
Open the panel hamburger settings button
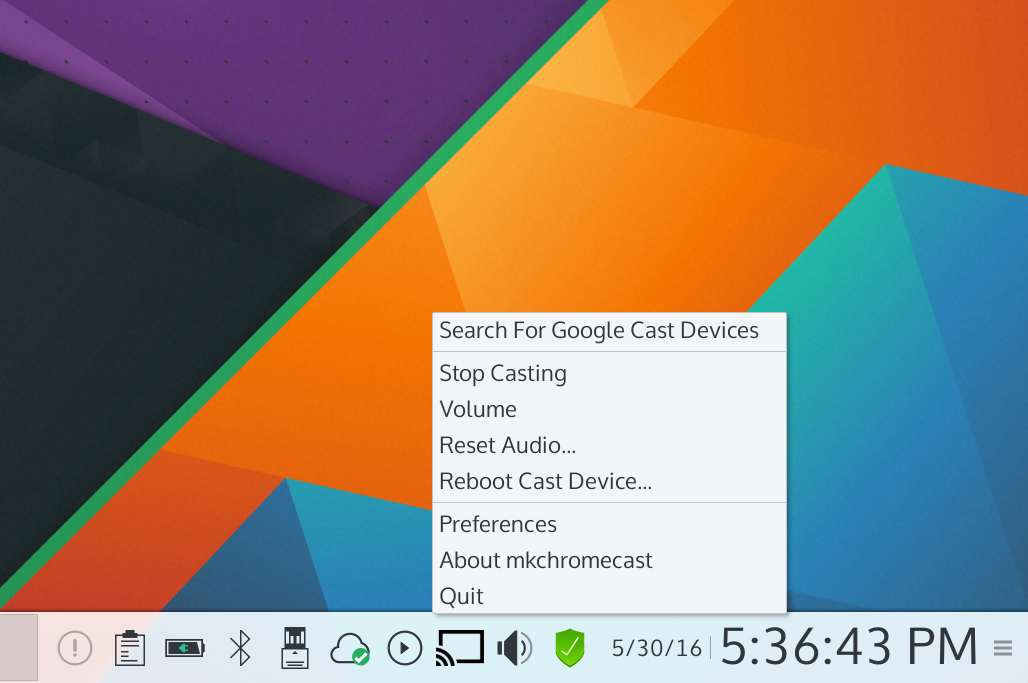1003,648
